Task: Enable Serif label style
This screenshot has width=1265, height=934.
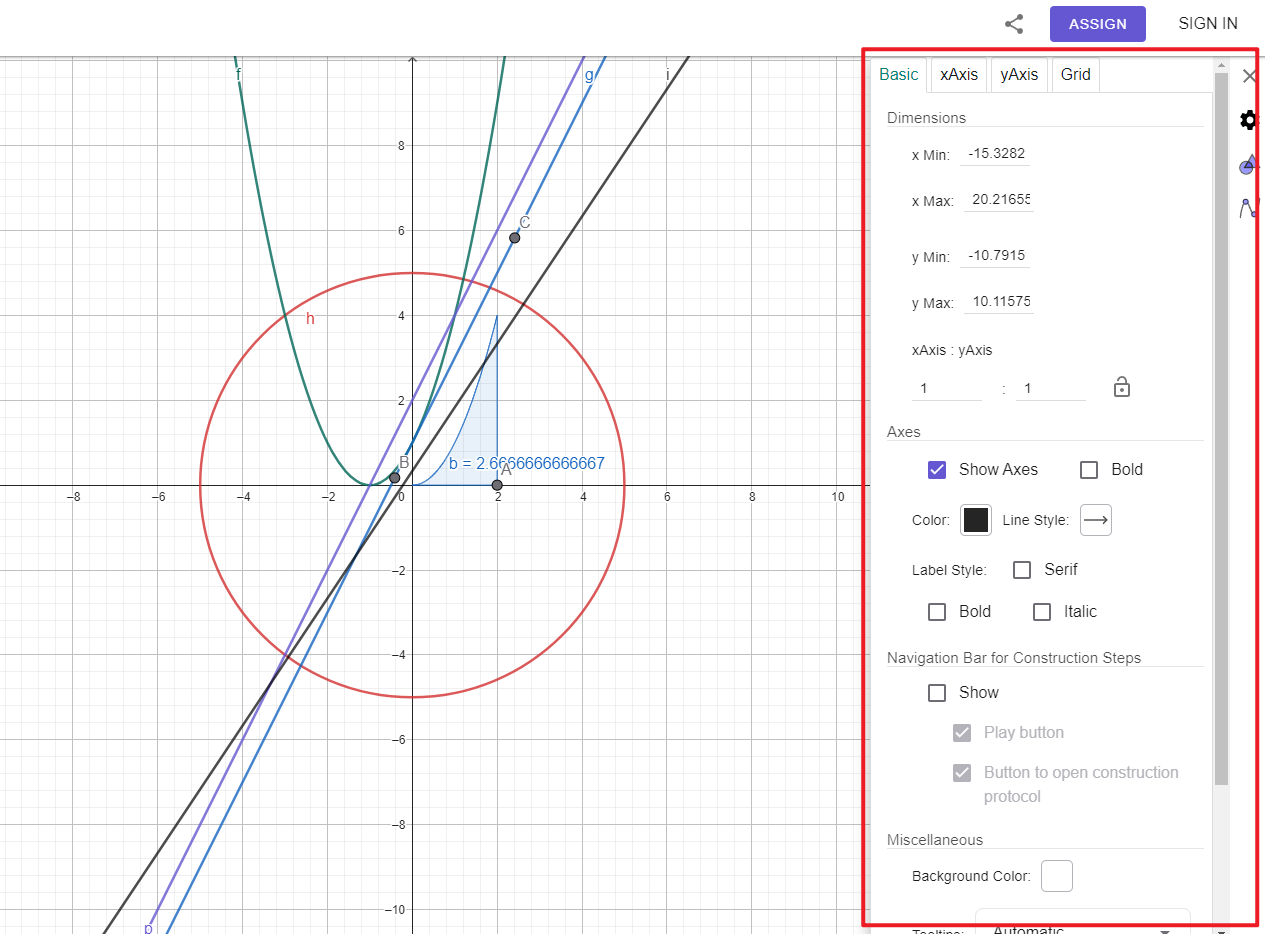Action: (x=1022, y=570)
